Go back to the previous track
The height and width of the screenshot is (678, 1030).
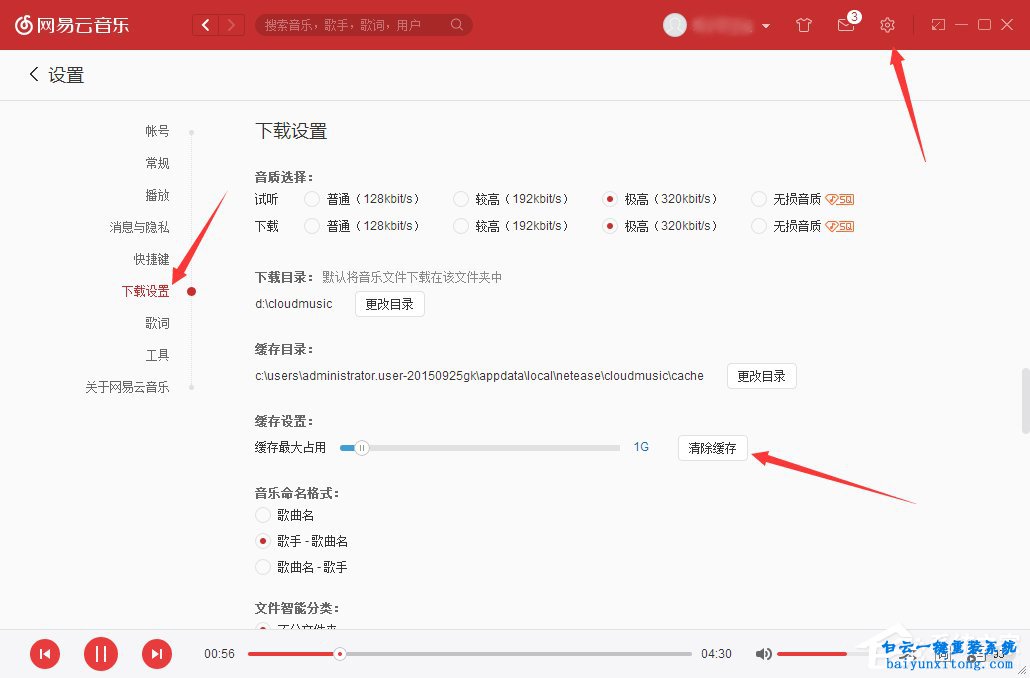(x=44, y=653)
